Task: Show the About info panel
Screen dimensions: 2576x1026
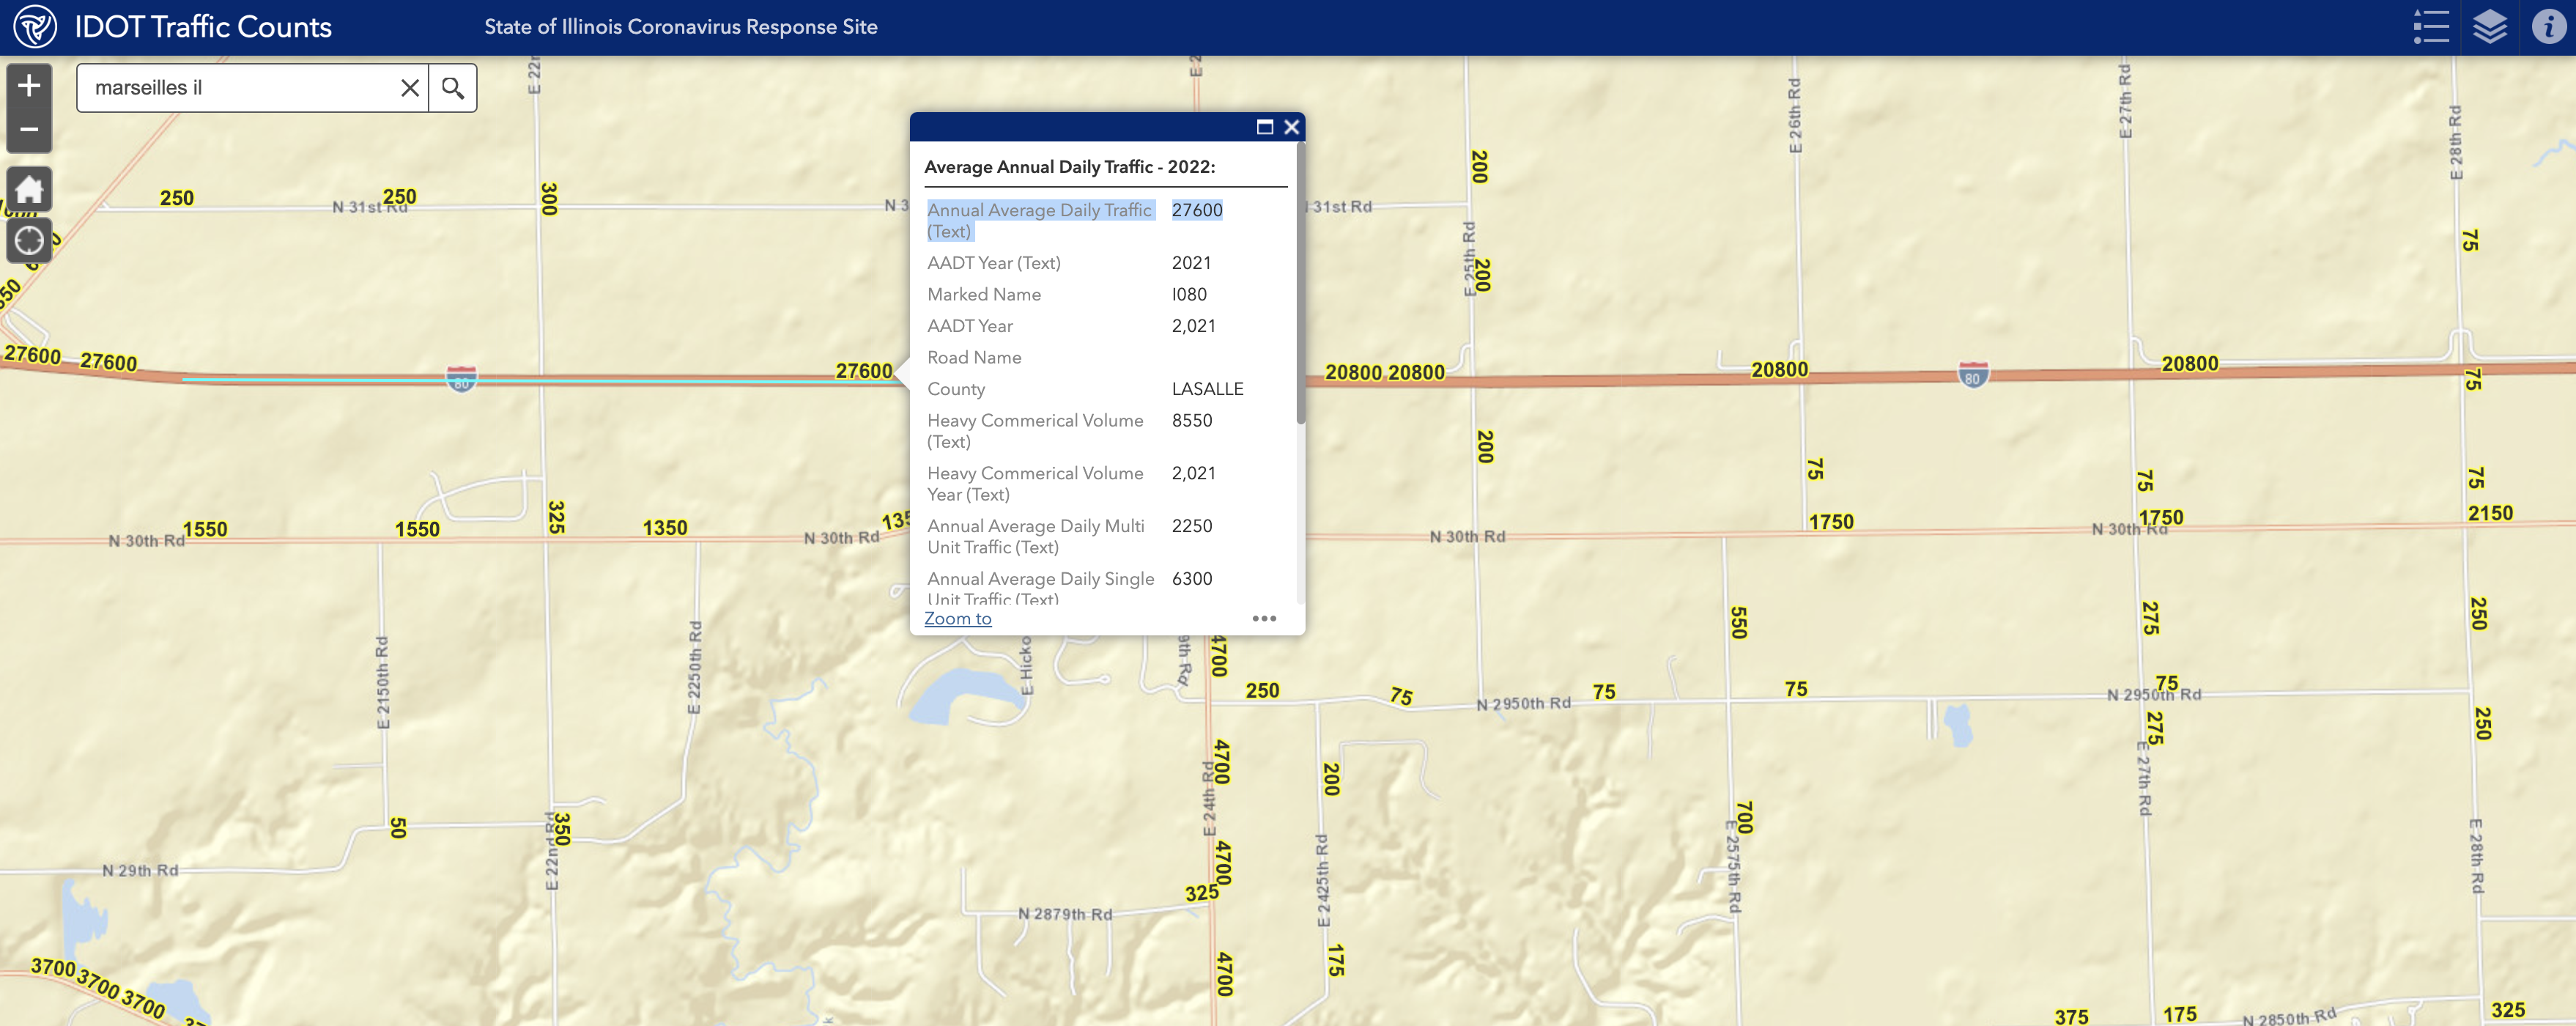Action: 2547,27
